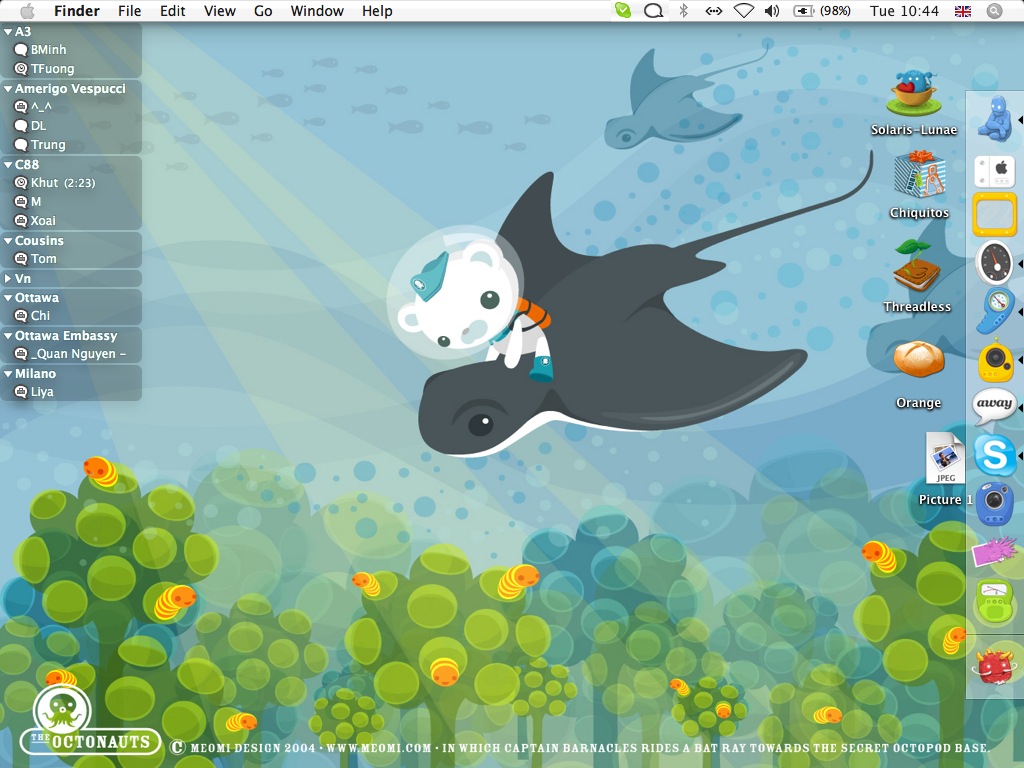Click the red monster dock icon
This screenshot has height=768, width=1024.
994,666
